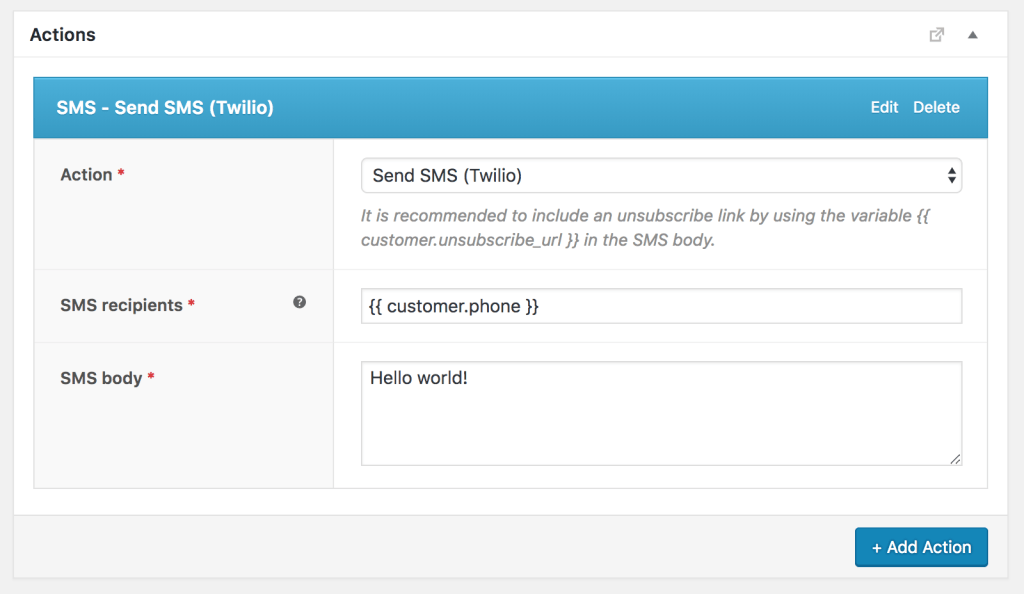Viewport: 1024px width, 594px height.
Task: Delete the Send SMS (Twilio) action
Action: point(936,107)
